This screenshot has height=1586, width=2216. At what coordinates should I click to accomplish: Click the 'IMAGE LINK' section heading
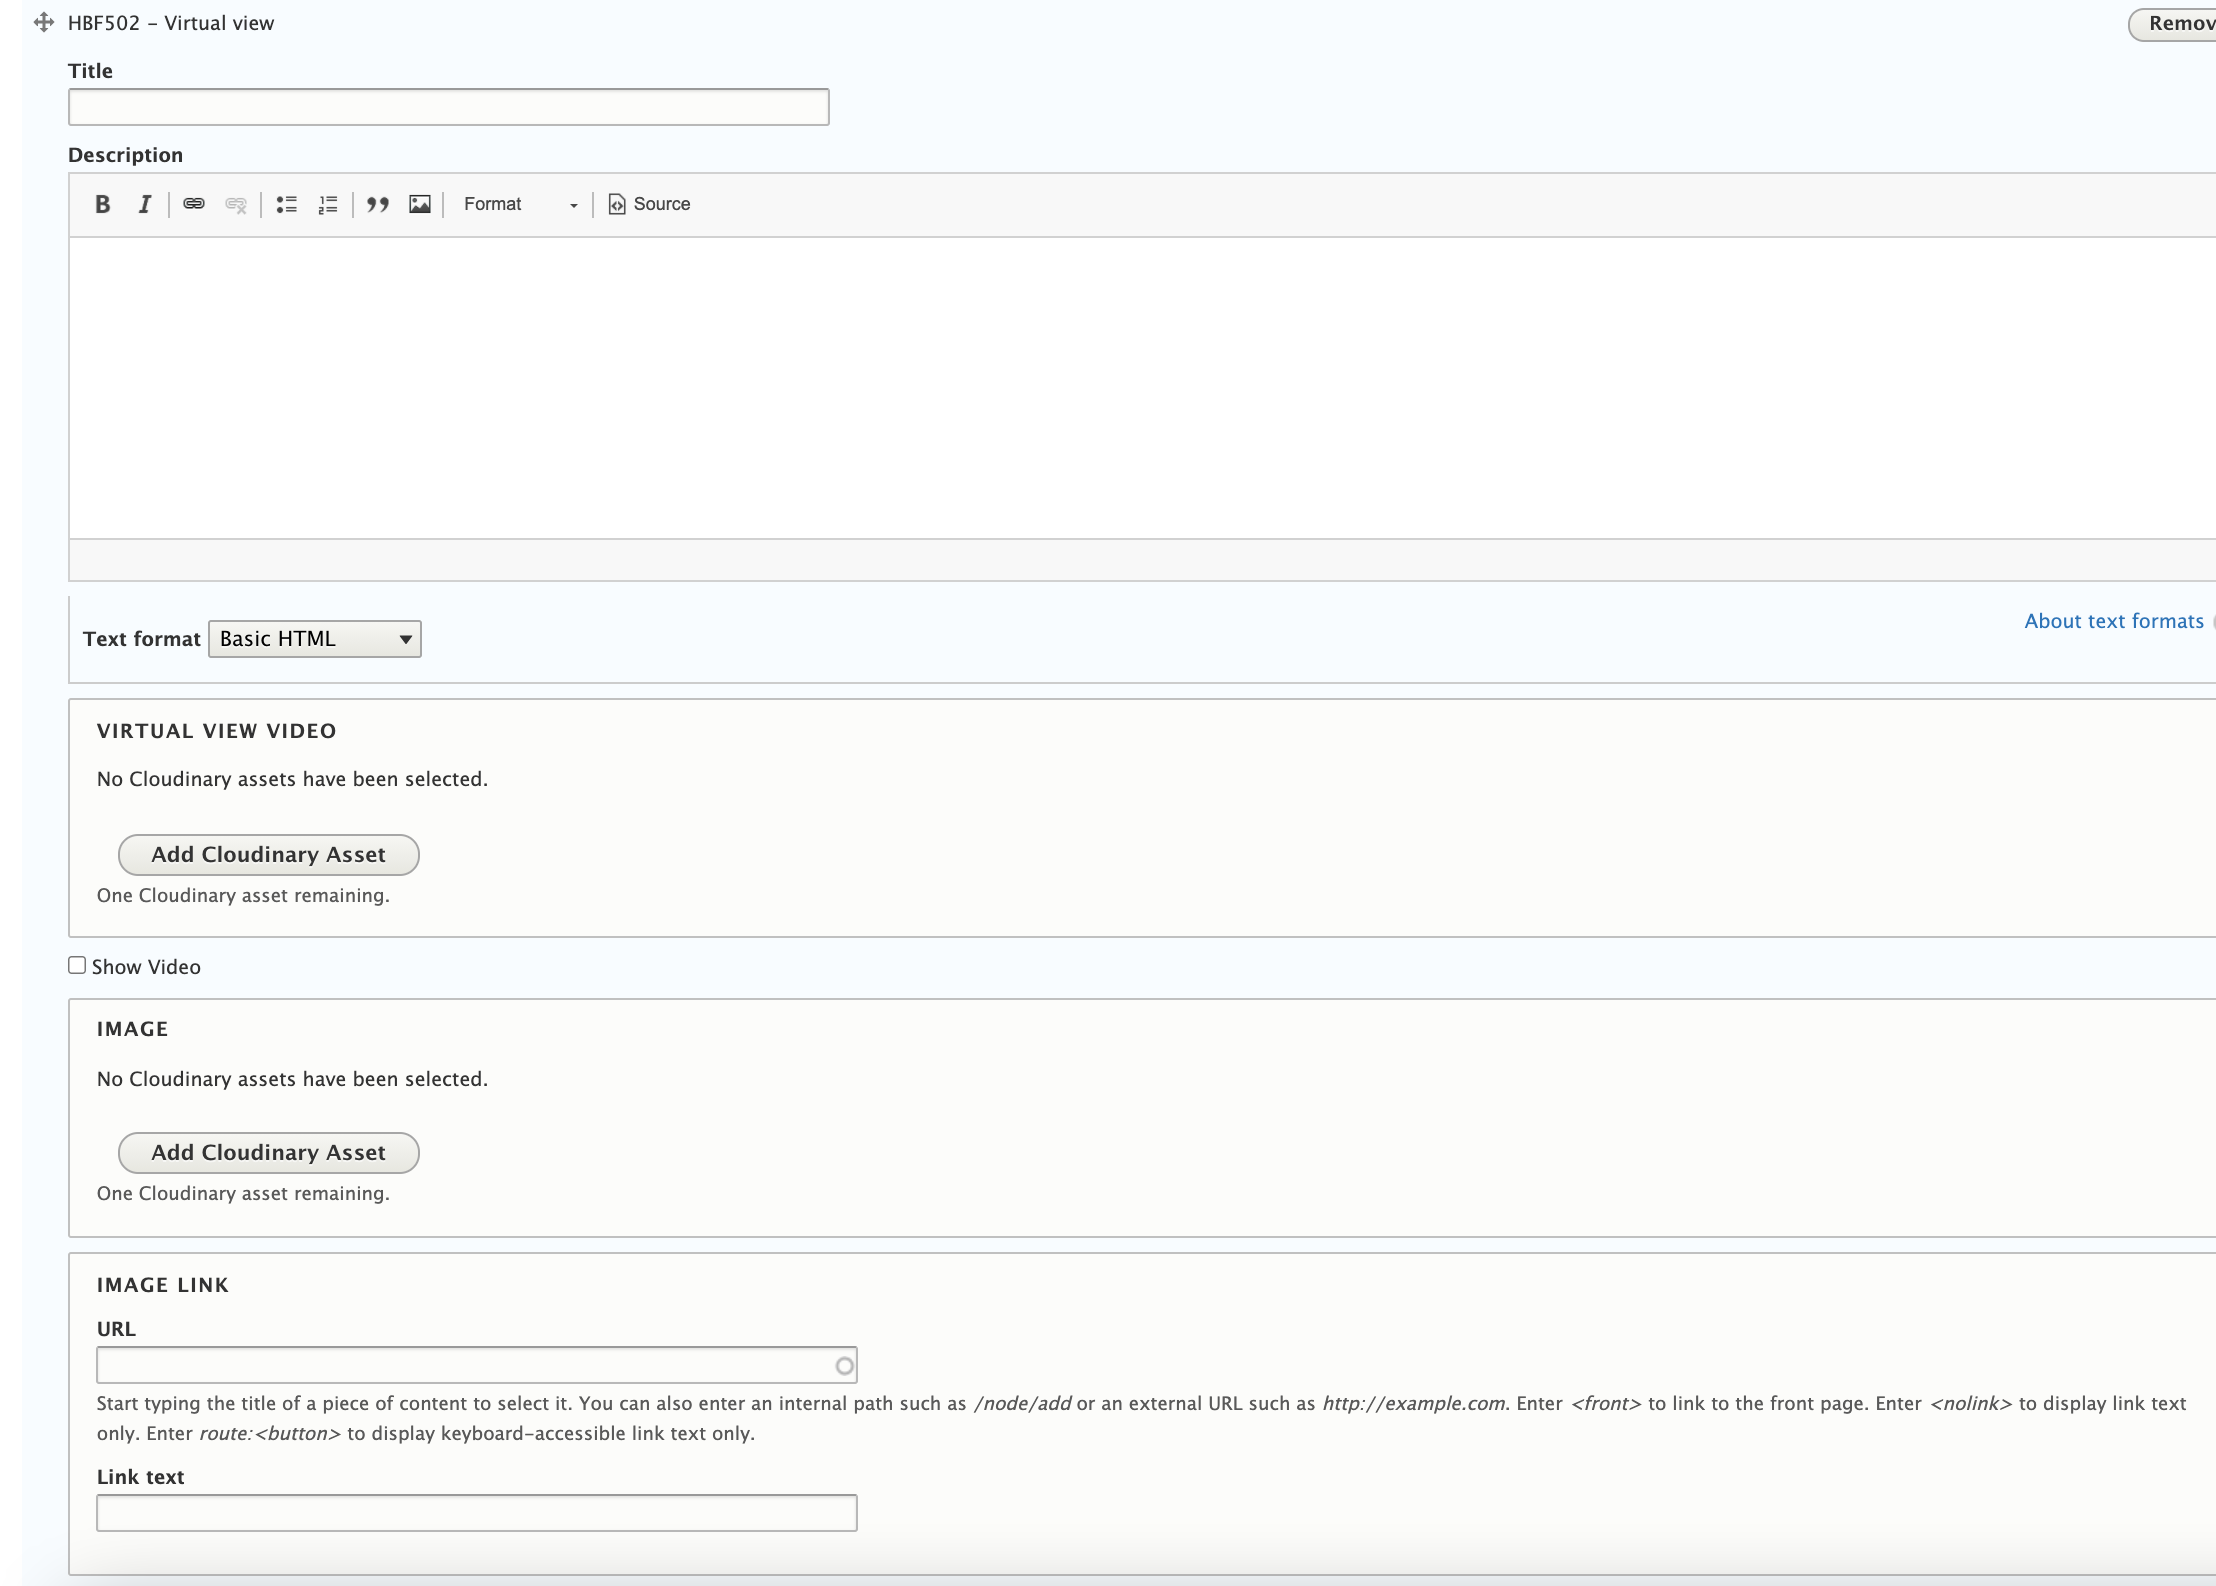(163, 1285)
